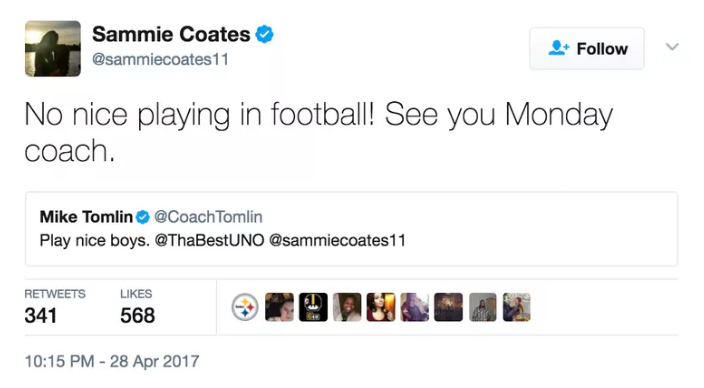Image resolution: width=704 pixels, height=388 pixels.
Task: Click Sammie Coates profile picture
Action: (53, 48)
